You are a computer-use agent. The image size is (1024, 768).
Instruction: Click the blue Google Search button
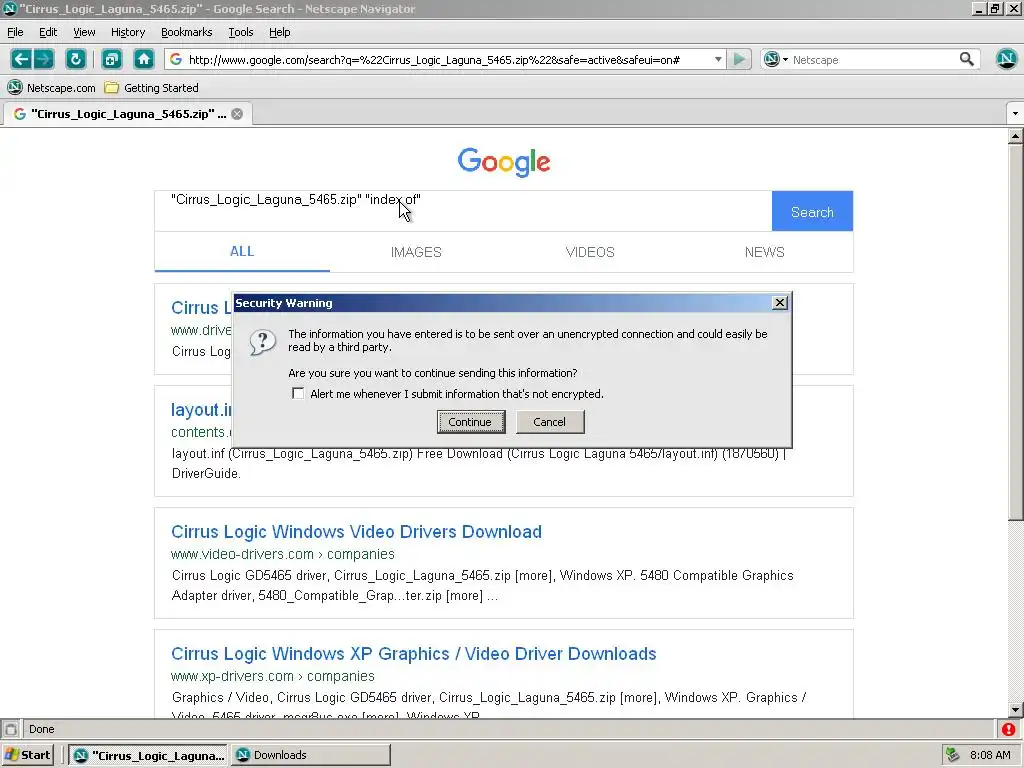pos(812,211)
